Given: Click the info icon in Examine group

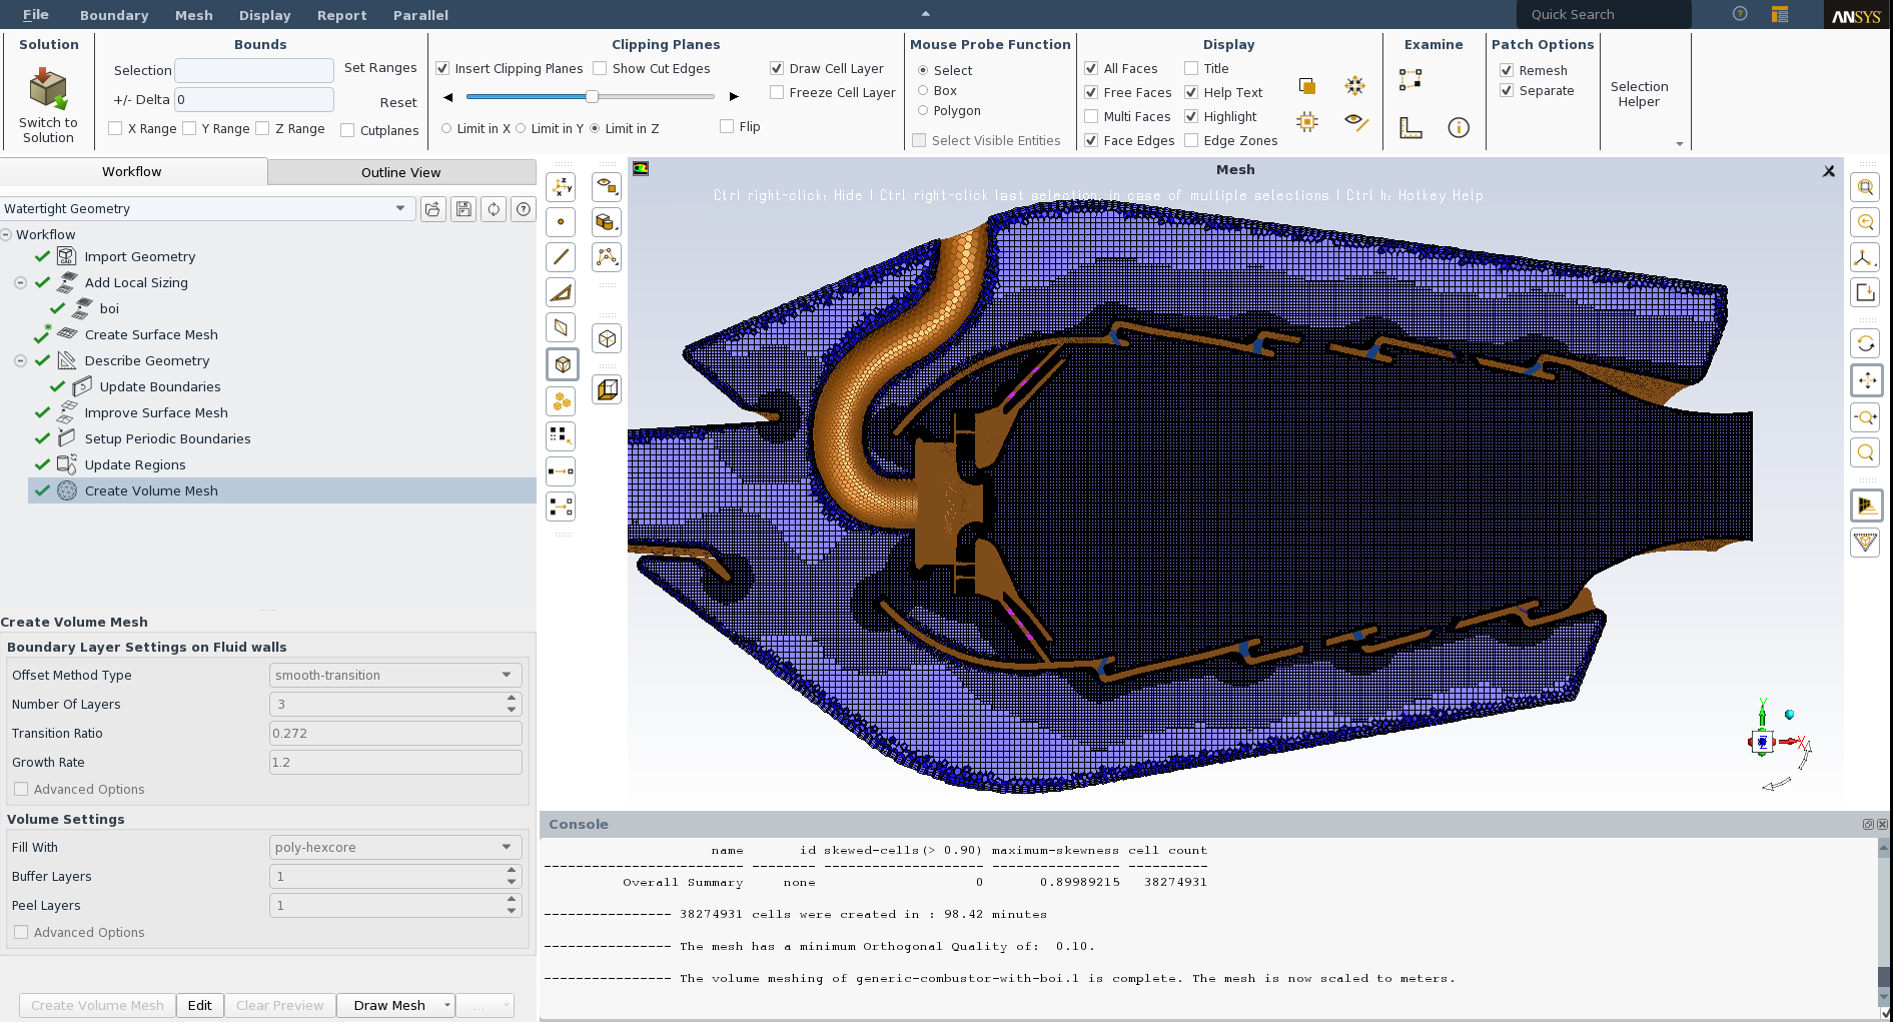Looking at the screenshot, I should pyautogui.click(x=1458, y=128).
